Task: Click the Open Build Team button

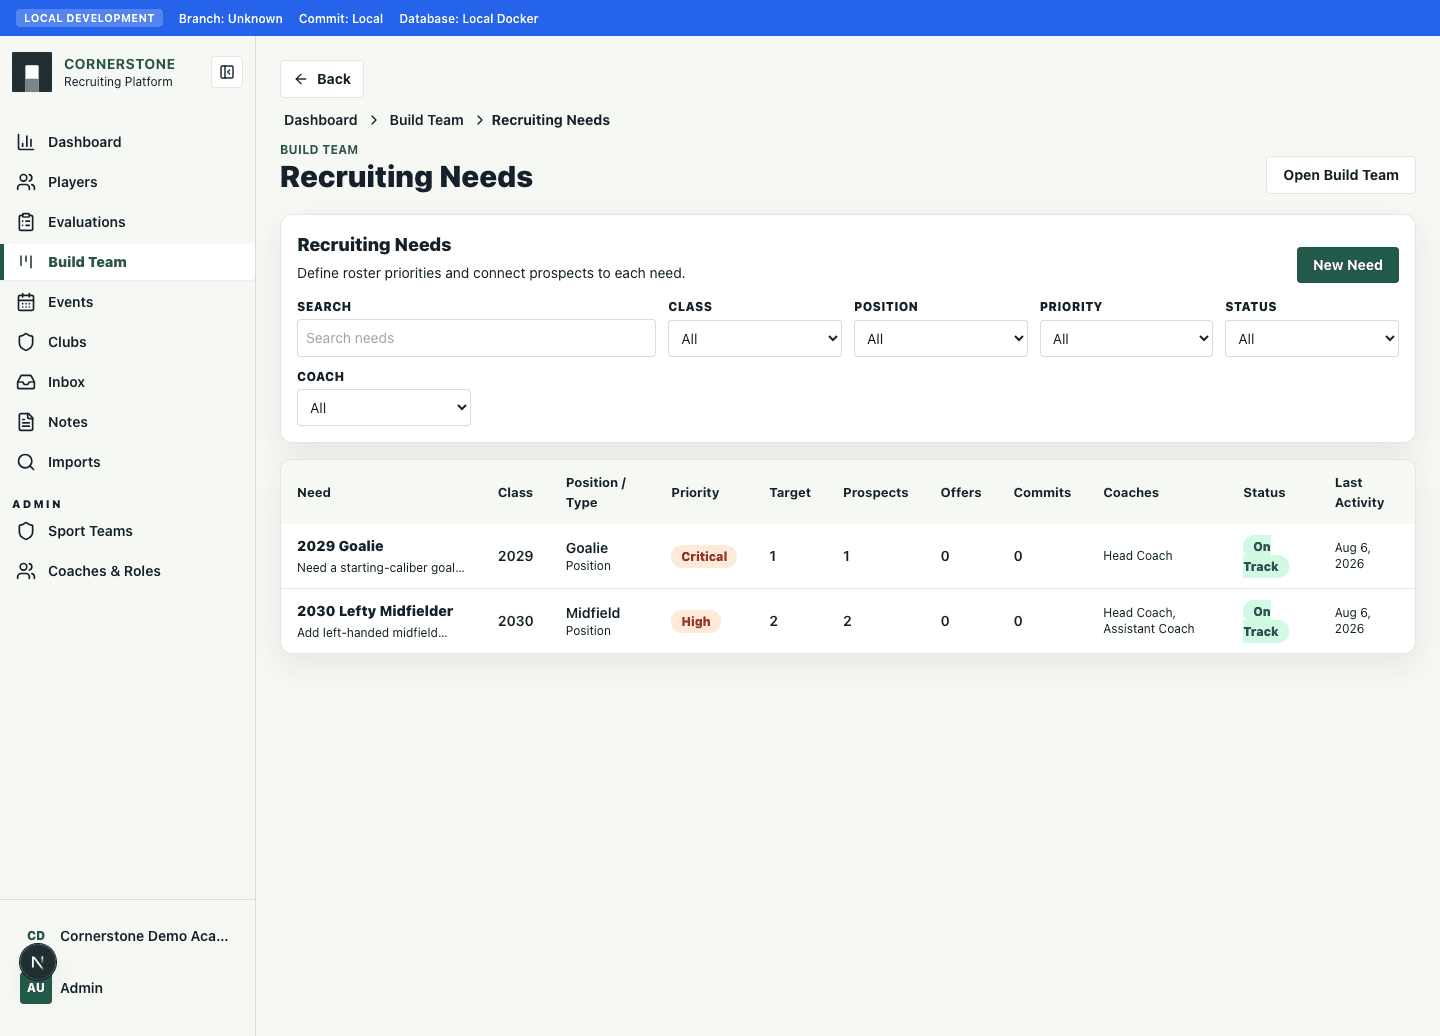Action: coord(1341,175)
